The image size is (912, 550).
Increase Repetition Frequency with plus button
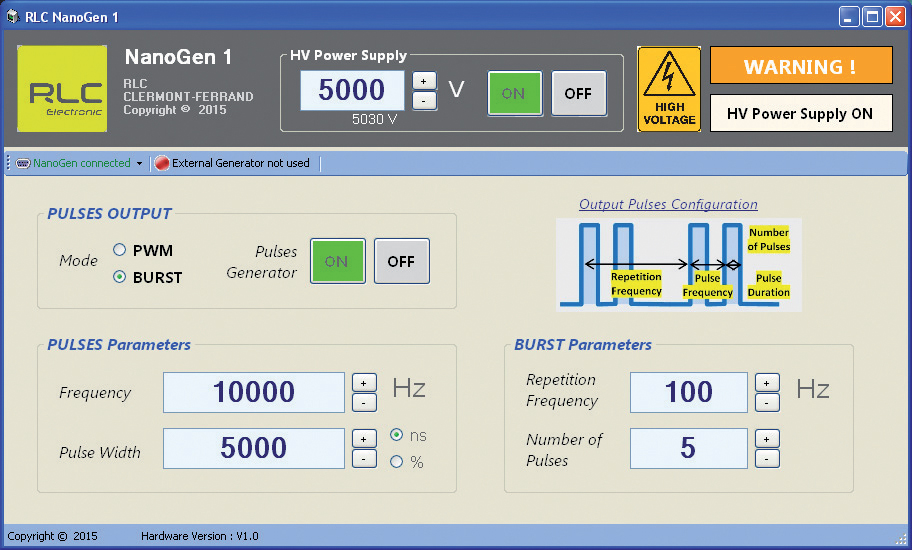point(767,383)
